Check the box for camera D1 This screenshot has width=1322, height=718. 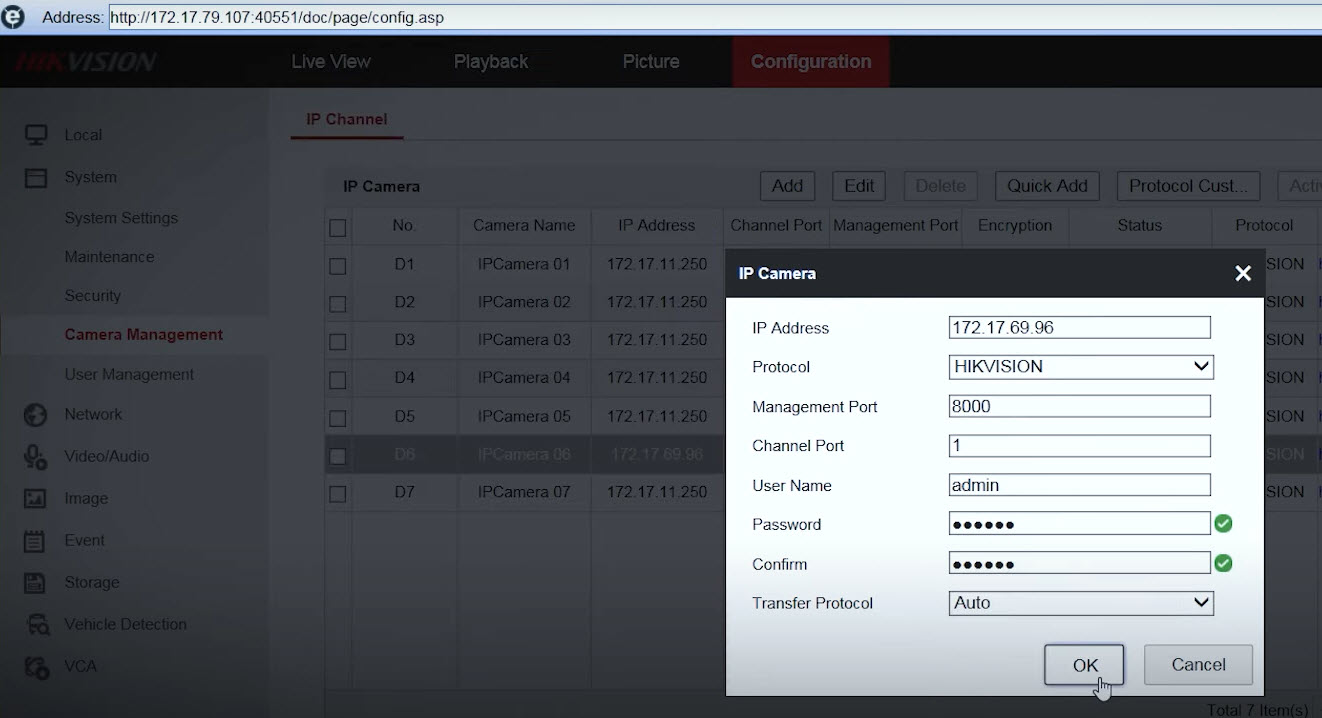tap(338, 266)
